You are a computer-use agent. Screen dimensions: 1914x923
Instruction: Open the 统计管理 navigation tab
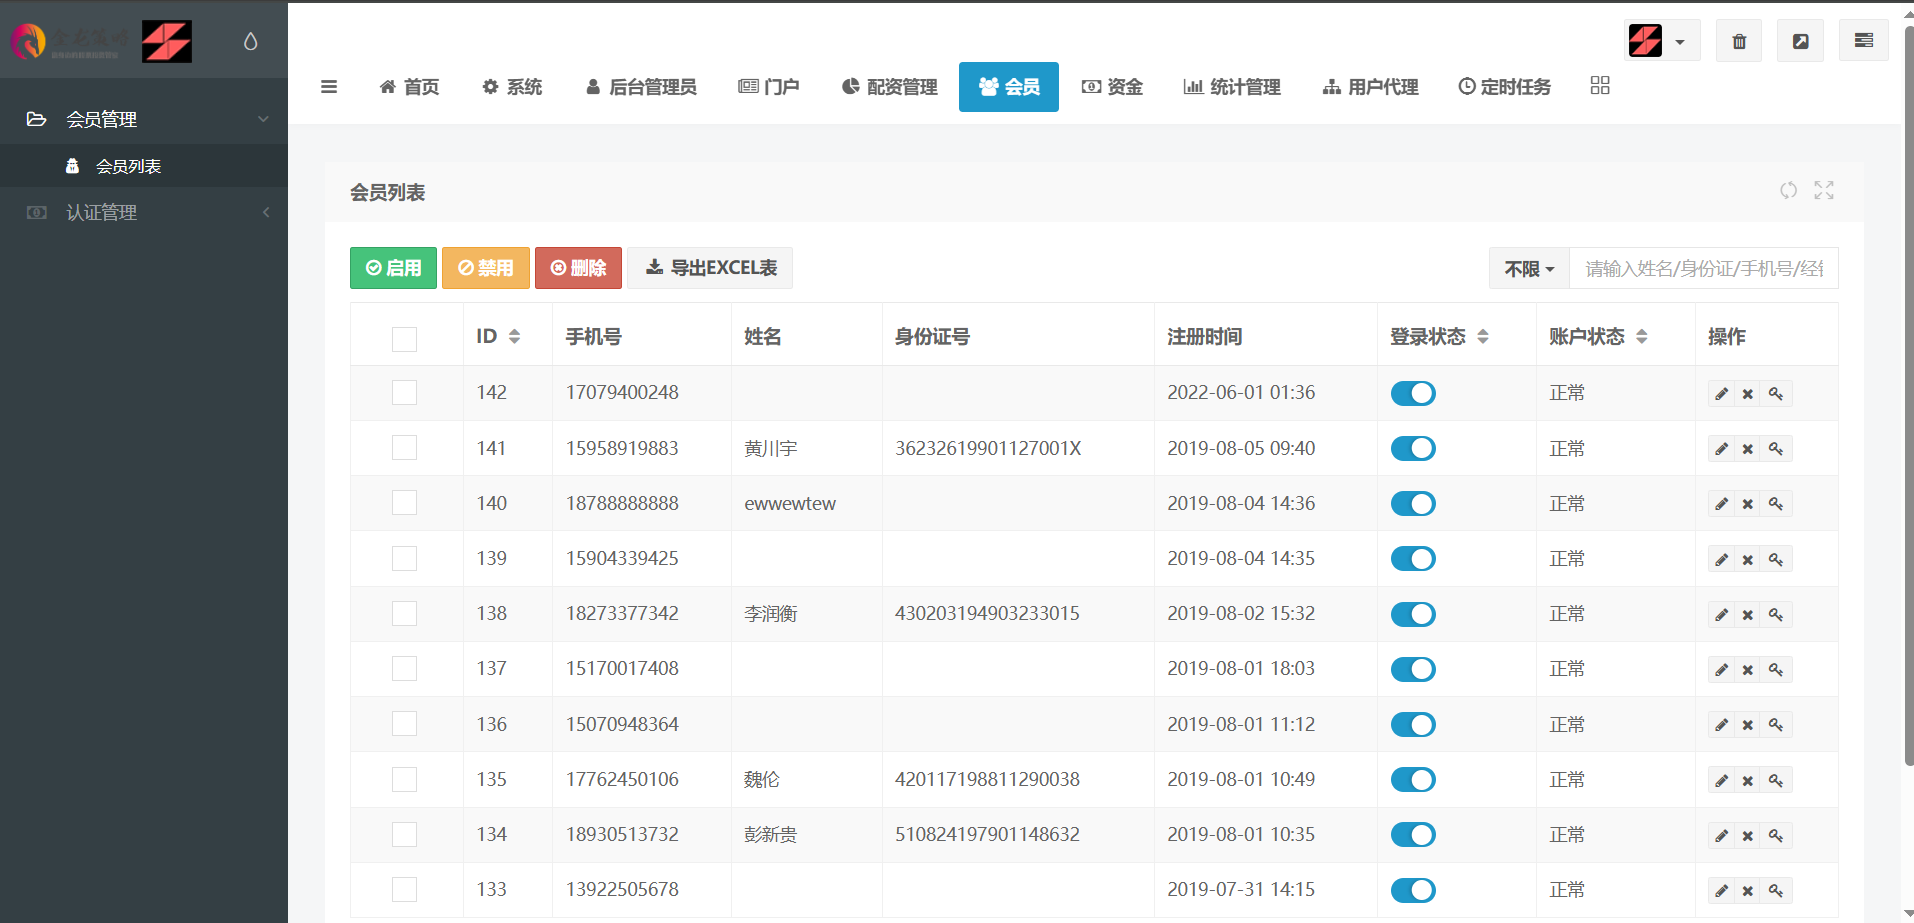pos(1232,87)
